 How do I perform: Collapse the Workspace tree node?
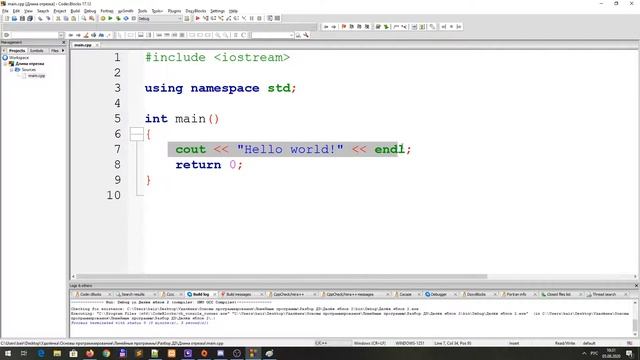(5, 58)
